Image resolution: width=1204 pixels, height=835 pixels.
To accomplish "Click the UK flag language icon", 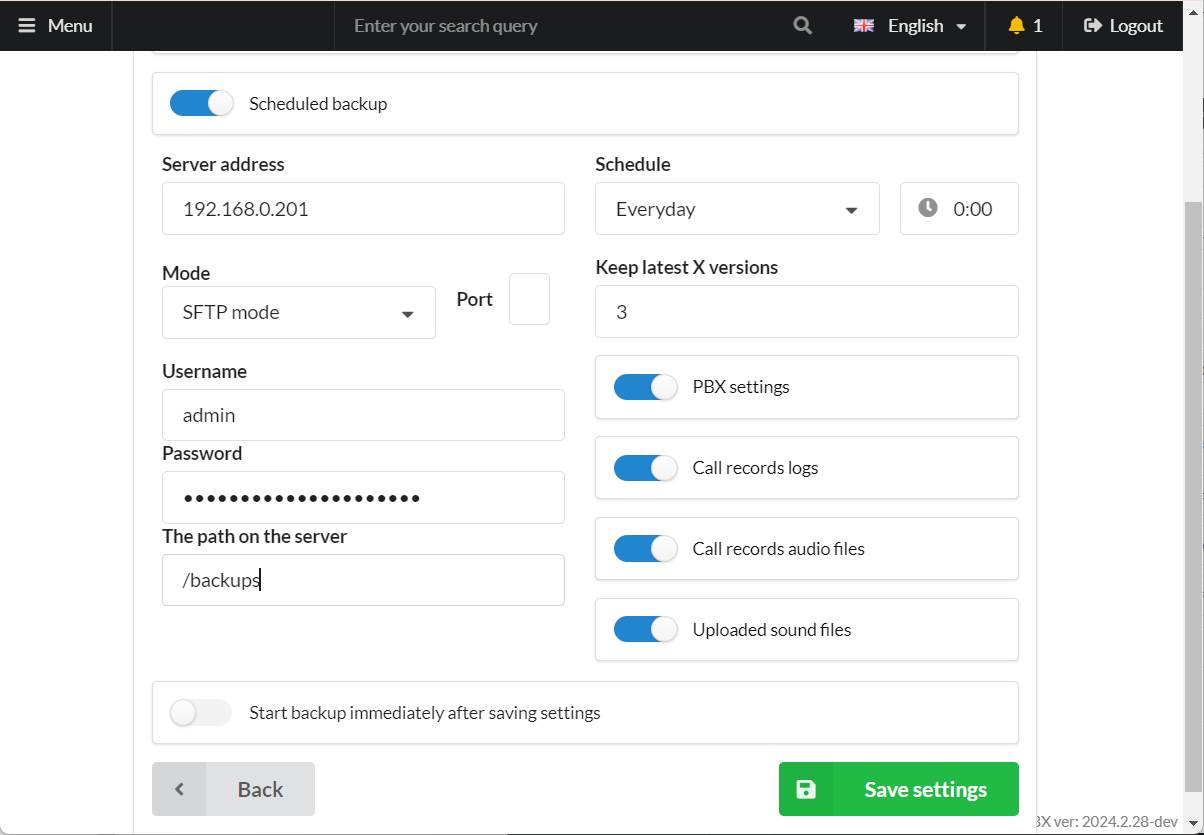I will pos(864,26).
